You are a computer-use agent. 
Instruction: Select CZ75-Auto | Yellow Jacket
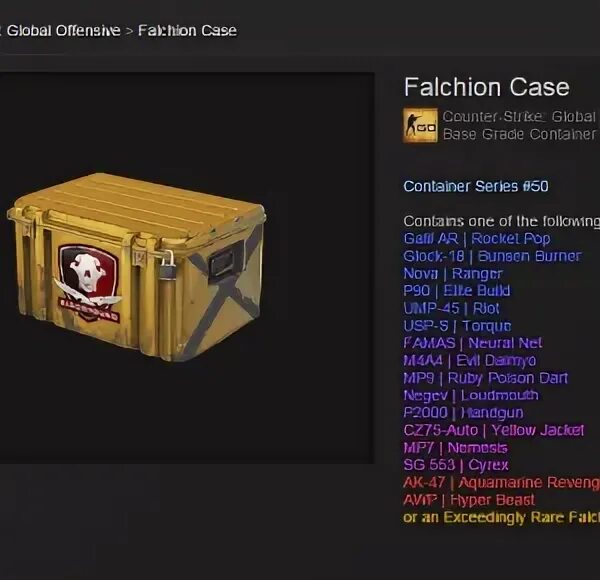tap(494, 430)
